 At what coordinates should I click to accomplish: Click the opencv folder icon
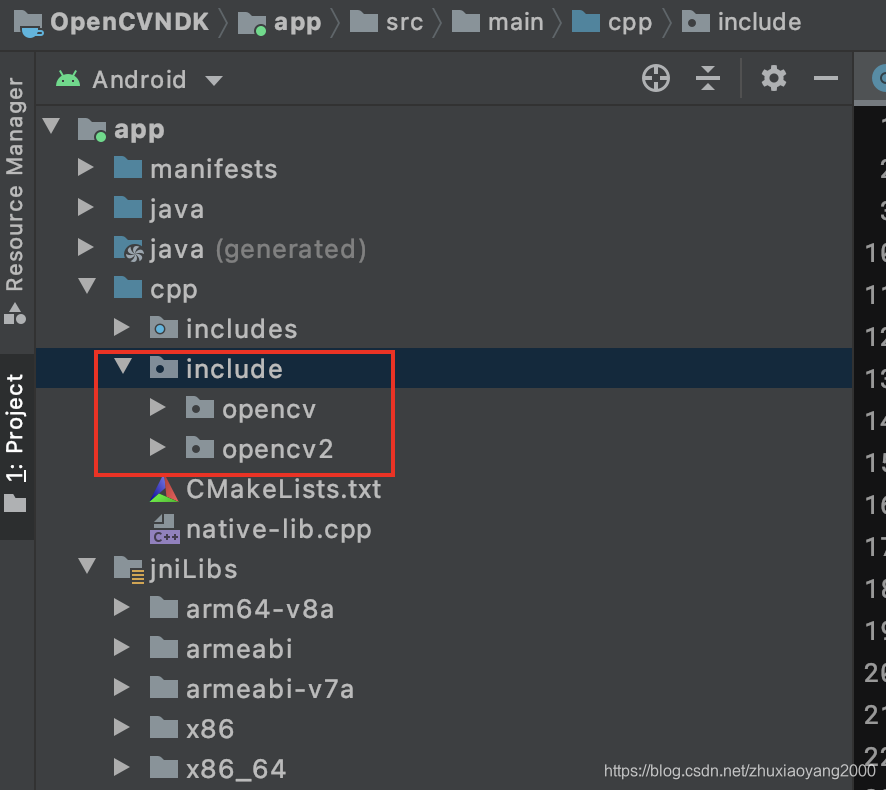coord(199,408)
